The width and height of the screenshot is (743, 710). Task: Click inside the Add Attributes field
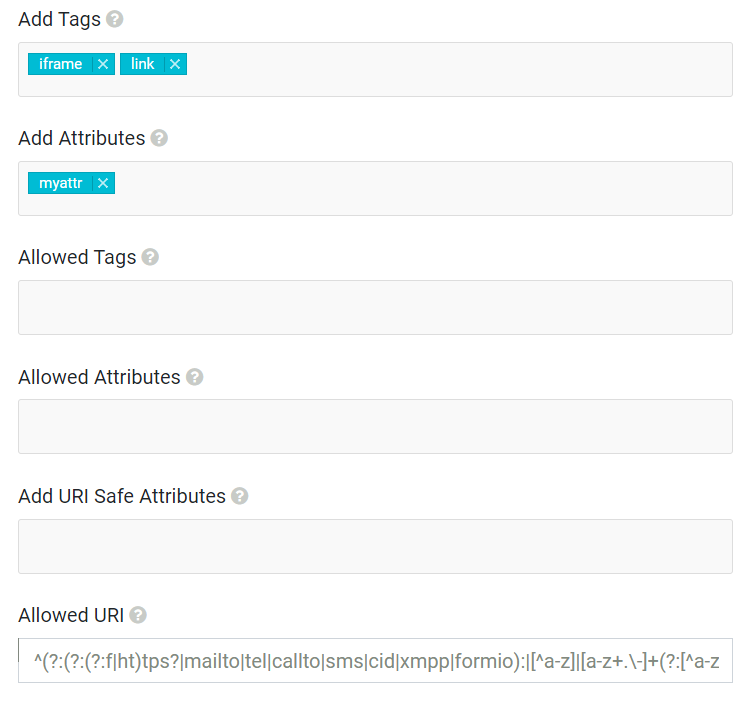[x=420, y=188]
